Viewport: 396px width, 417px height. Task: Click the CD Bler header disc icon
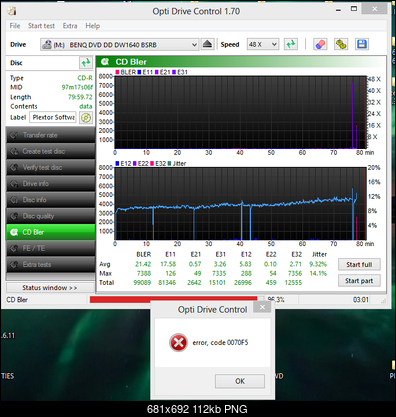[105, 62]
